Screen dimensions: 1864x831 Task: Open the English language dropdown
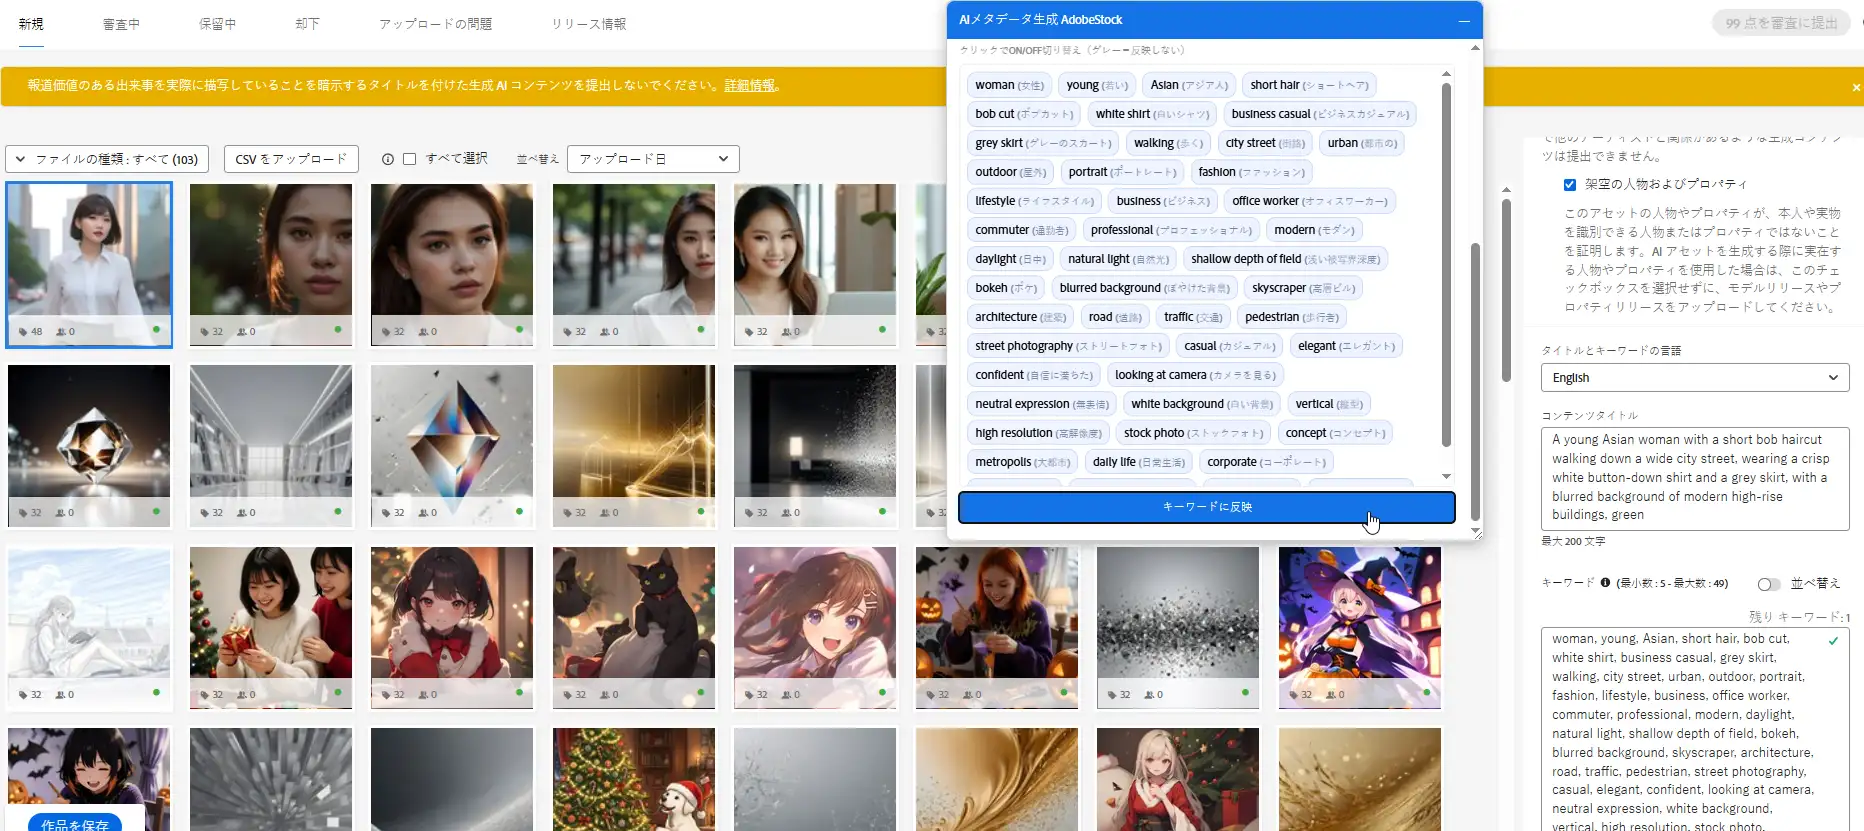click(1694, 378)
